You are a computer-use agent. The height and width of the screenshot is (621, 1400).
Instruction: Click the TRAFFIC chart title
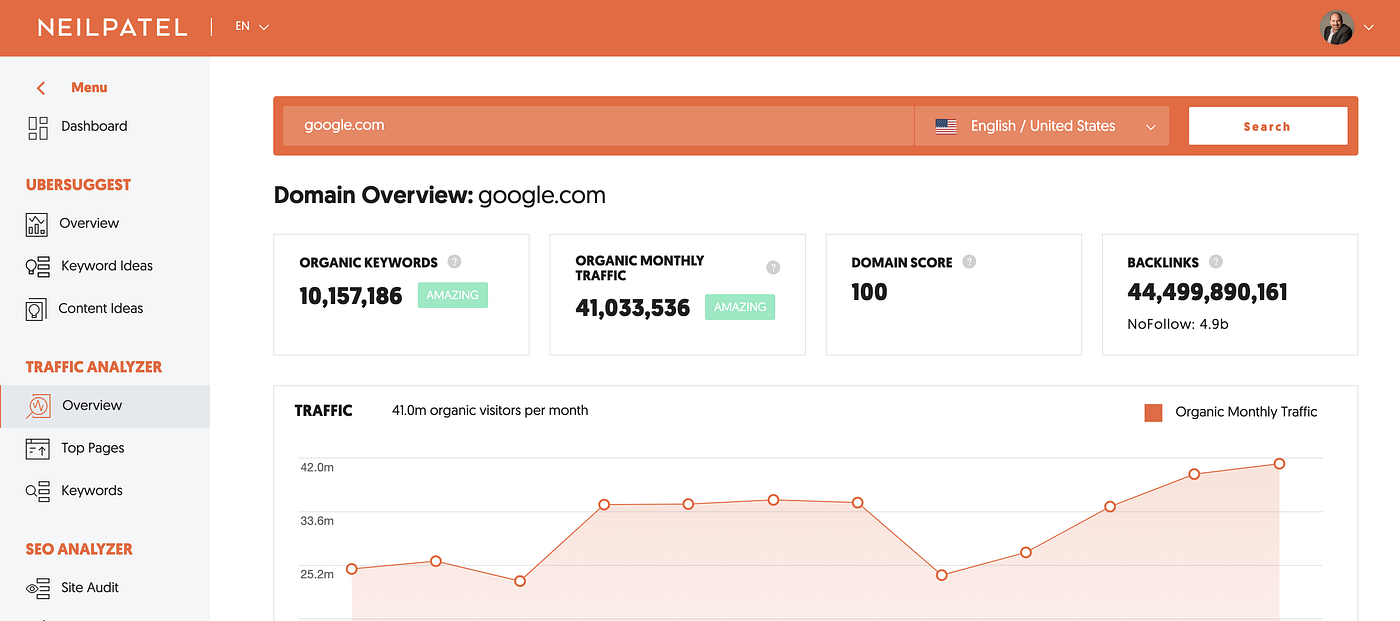click(x=323, y=410)
